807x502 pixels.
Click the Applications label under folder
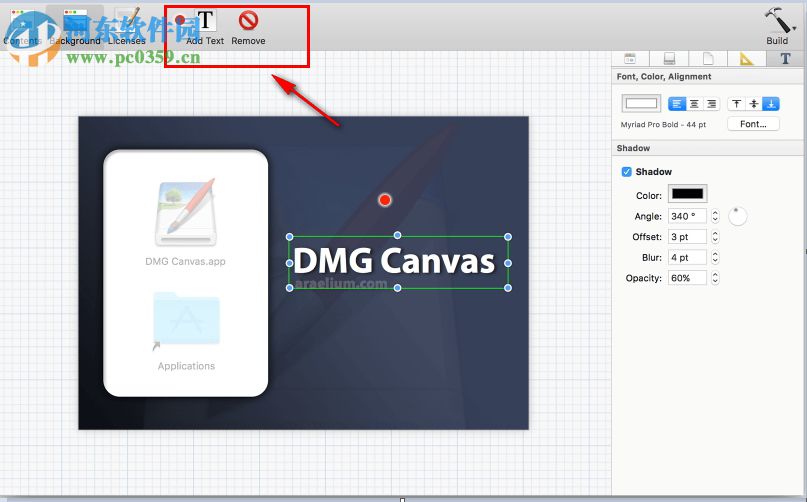pos(186,366)
